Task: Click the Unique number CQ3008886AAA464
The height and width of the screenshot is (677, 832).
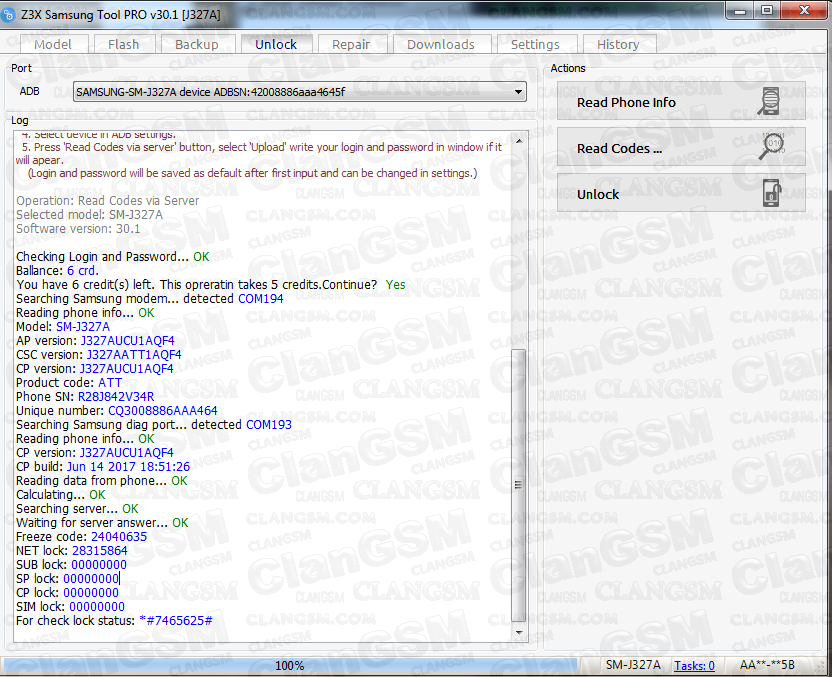Action: pos(163,411)
